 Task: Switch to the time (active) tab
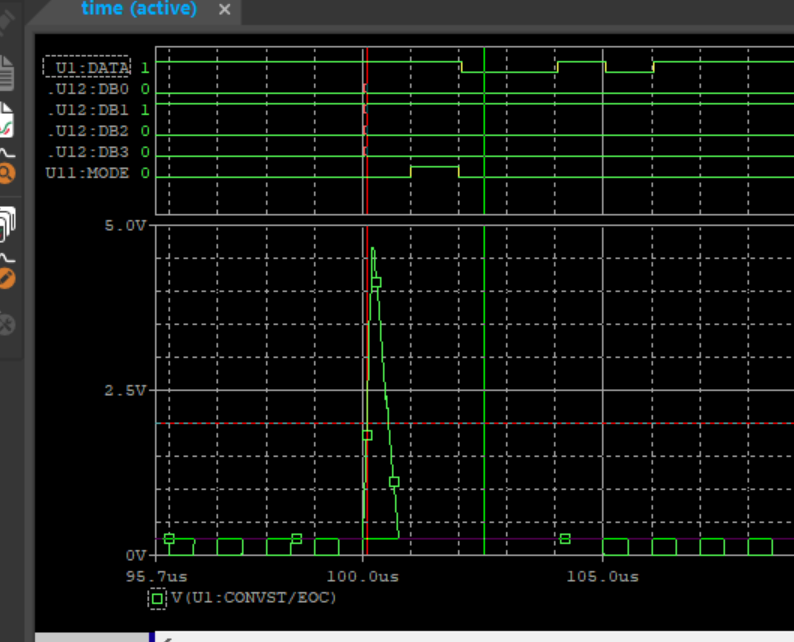pos(139,9)
